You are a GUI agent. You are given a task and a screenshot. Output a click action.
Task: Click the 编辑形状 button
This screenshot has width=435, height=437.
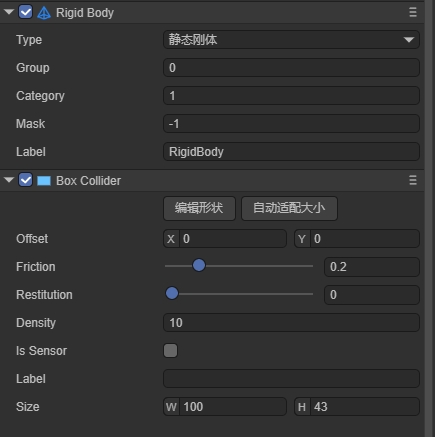[x=199, y=208]
